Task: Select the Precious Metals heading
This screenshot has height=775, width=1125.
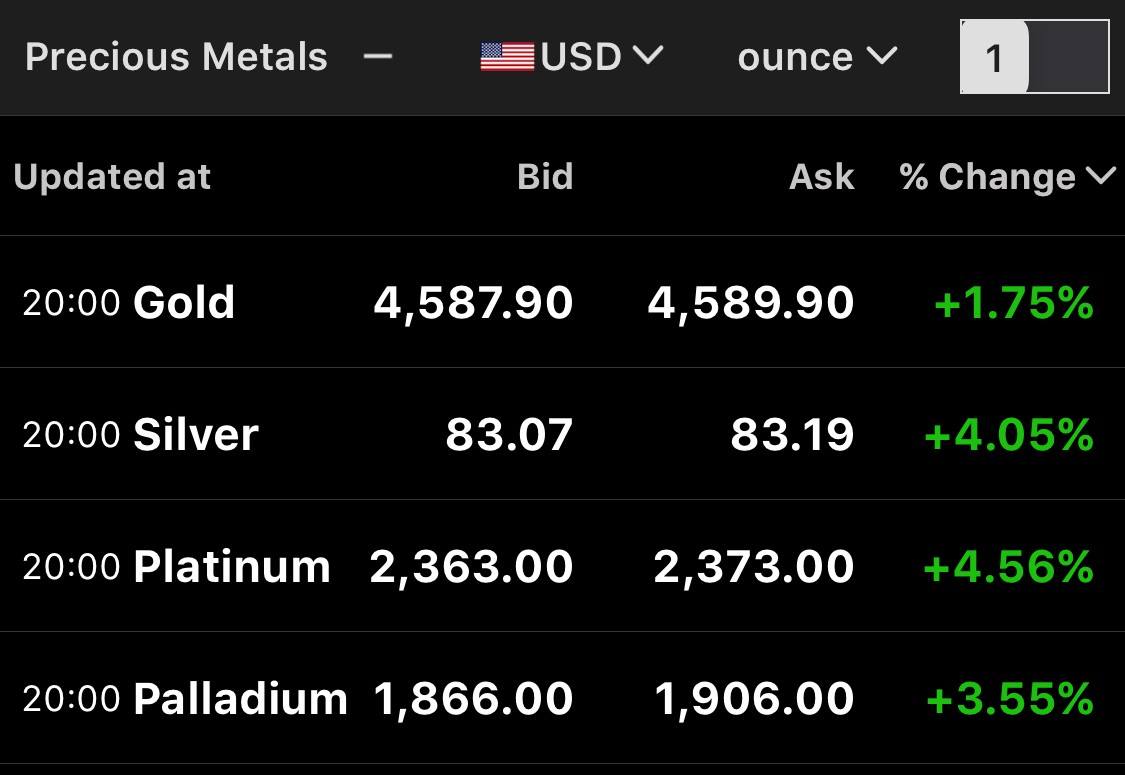Action: click(x=176, y=57)
